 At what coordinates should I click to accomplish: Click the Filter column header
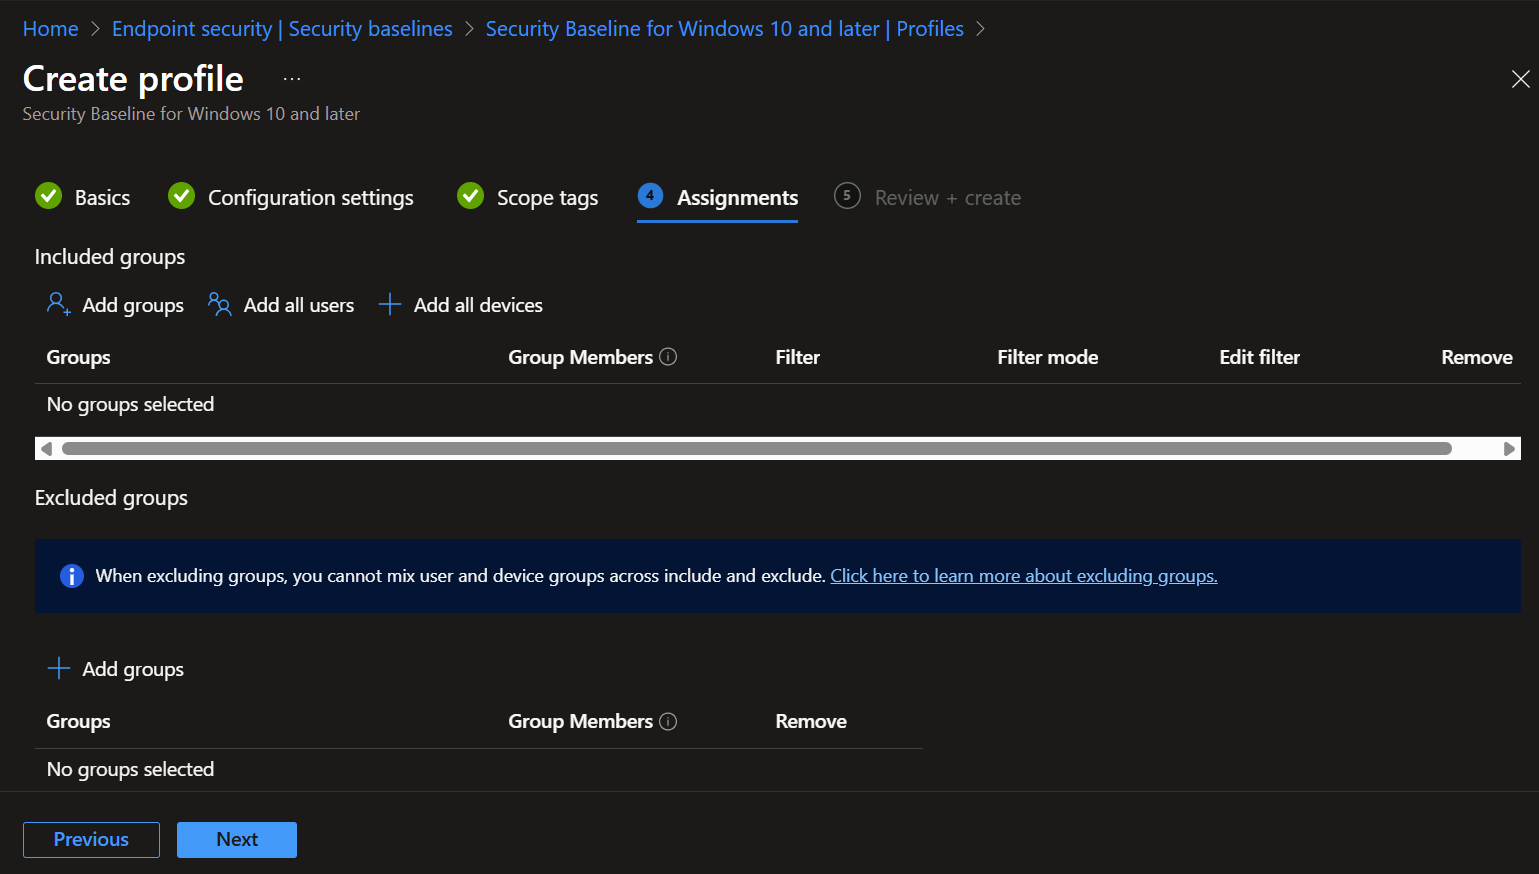point(797,357)
